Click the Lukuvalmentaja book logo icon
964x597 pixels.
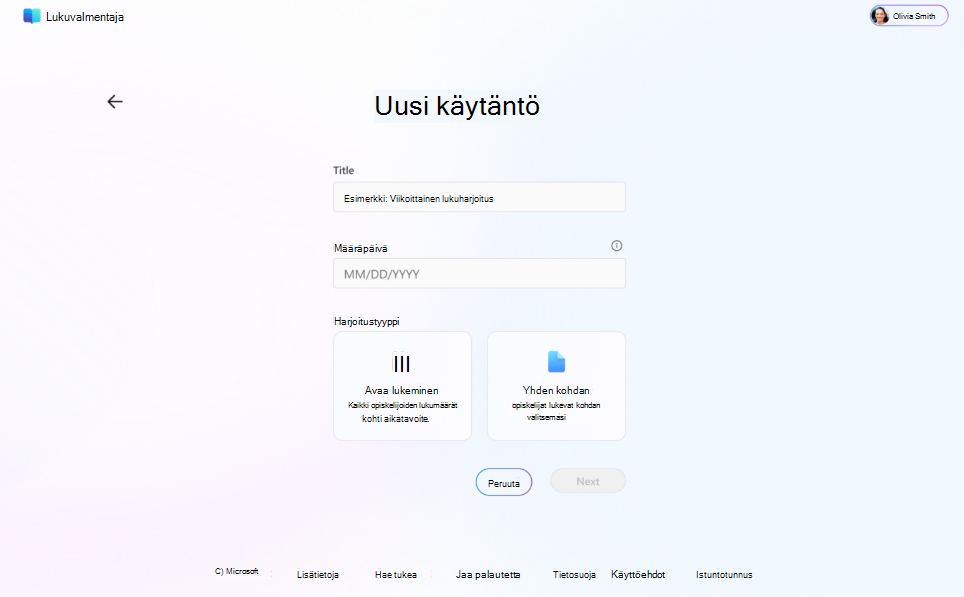click(x=32, y=17)
